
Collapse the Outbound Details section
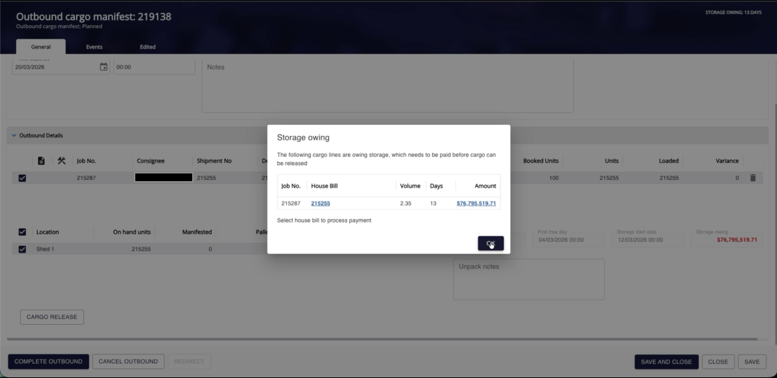pos(14,135)
